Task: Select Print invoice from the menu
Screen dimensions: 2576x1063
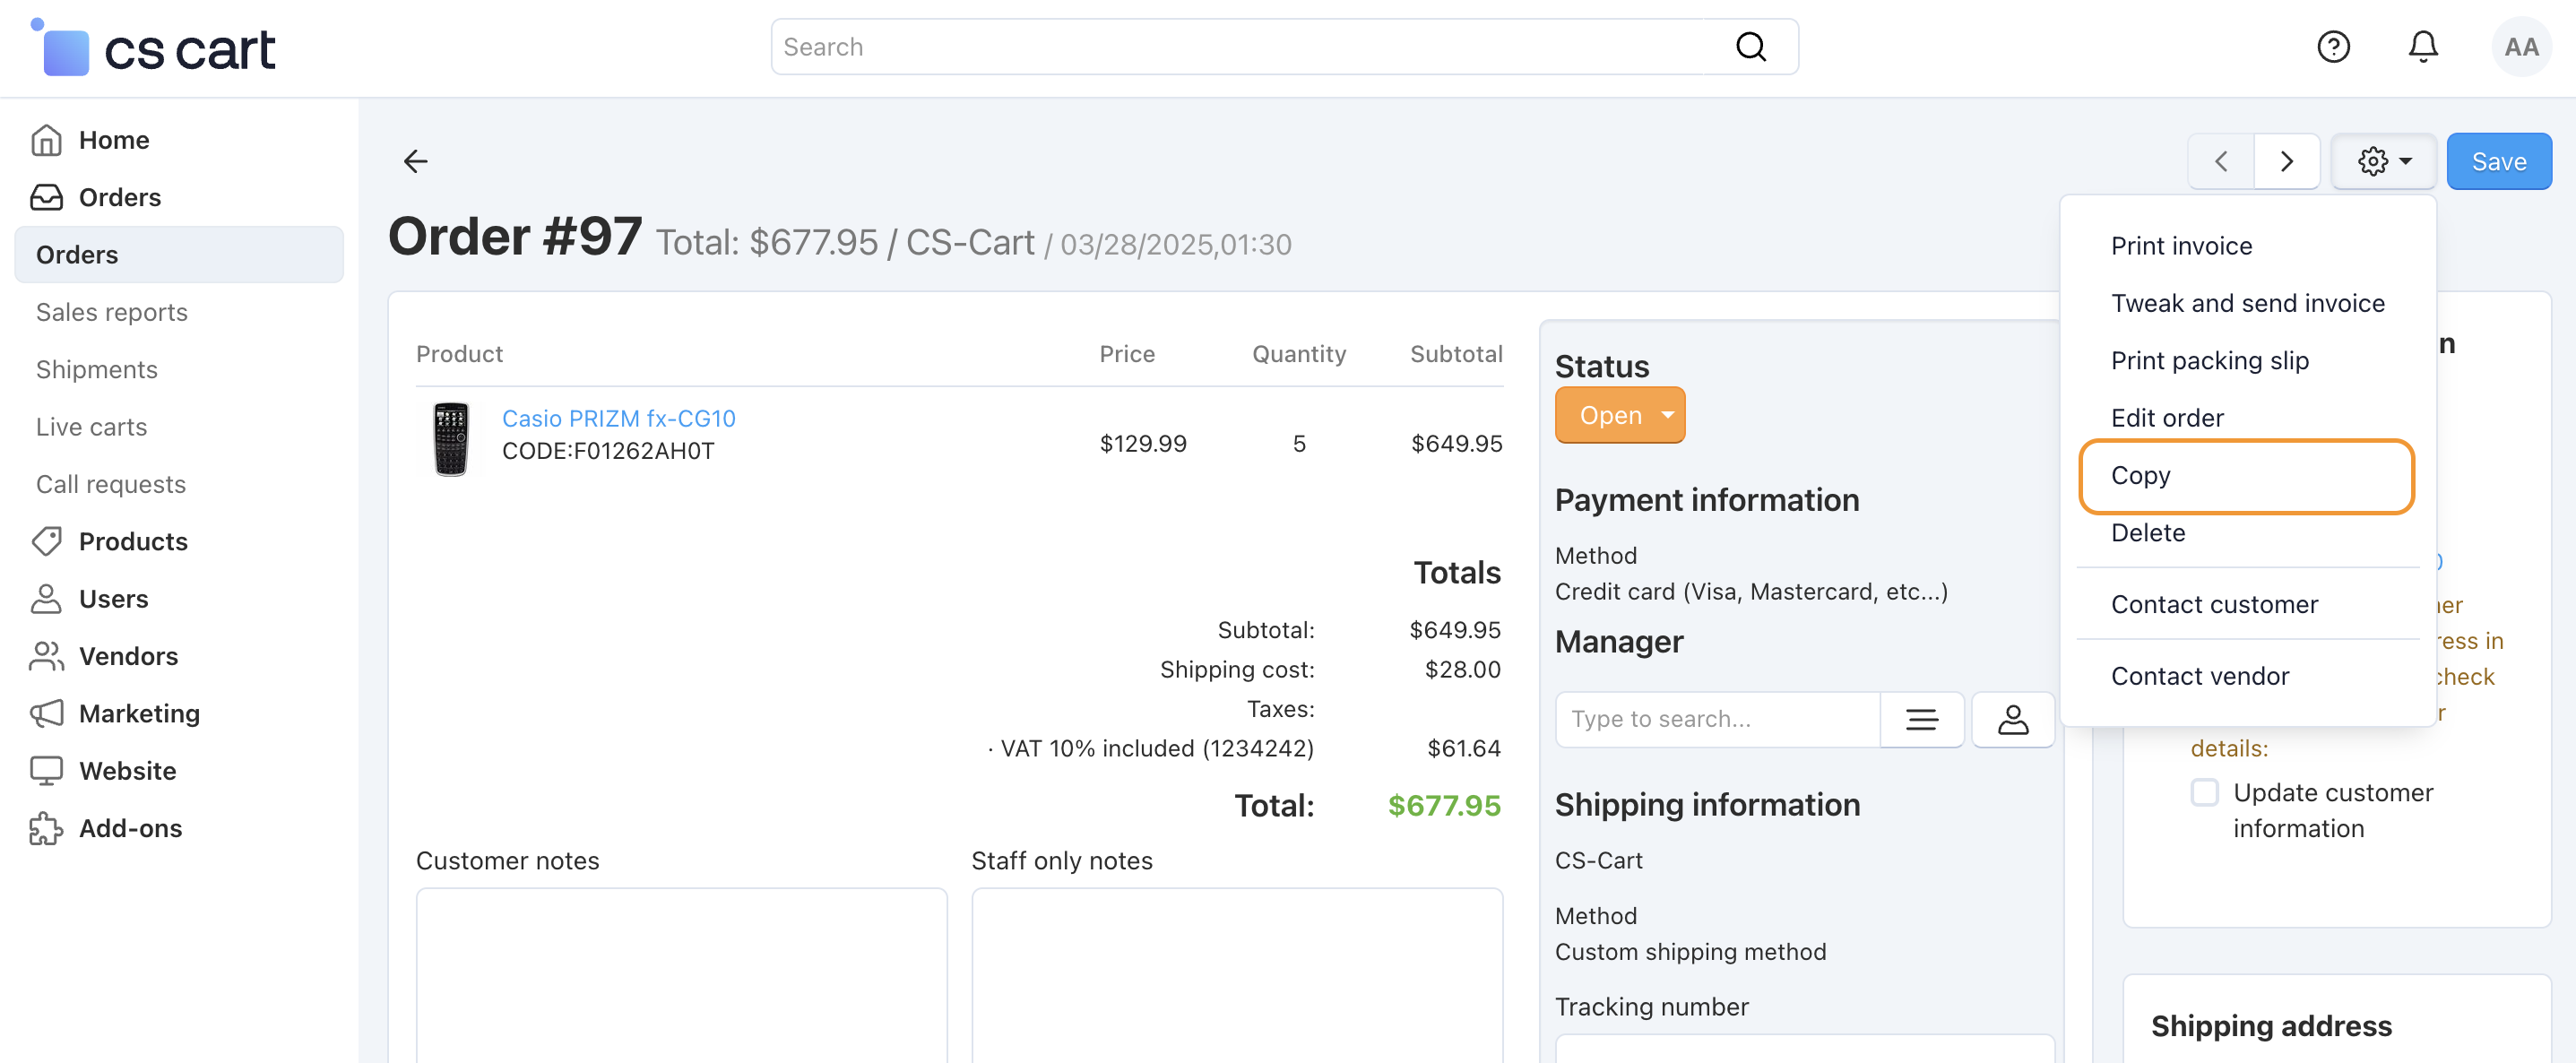Action: pos(2181,246)
